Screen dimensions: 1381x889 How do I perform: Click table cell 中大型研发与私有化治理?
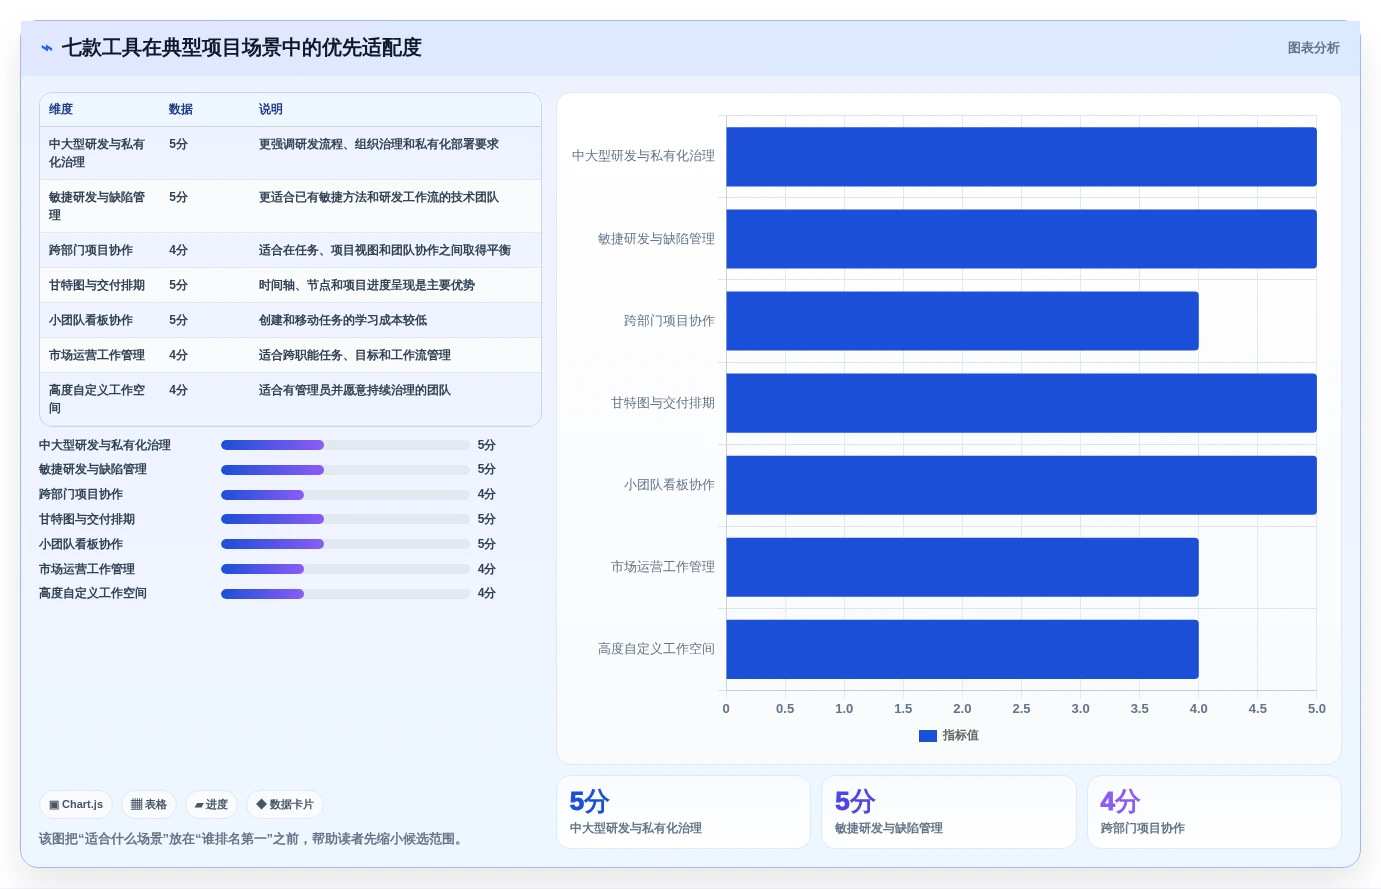(x=97, y=153)
